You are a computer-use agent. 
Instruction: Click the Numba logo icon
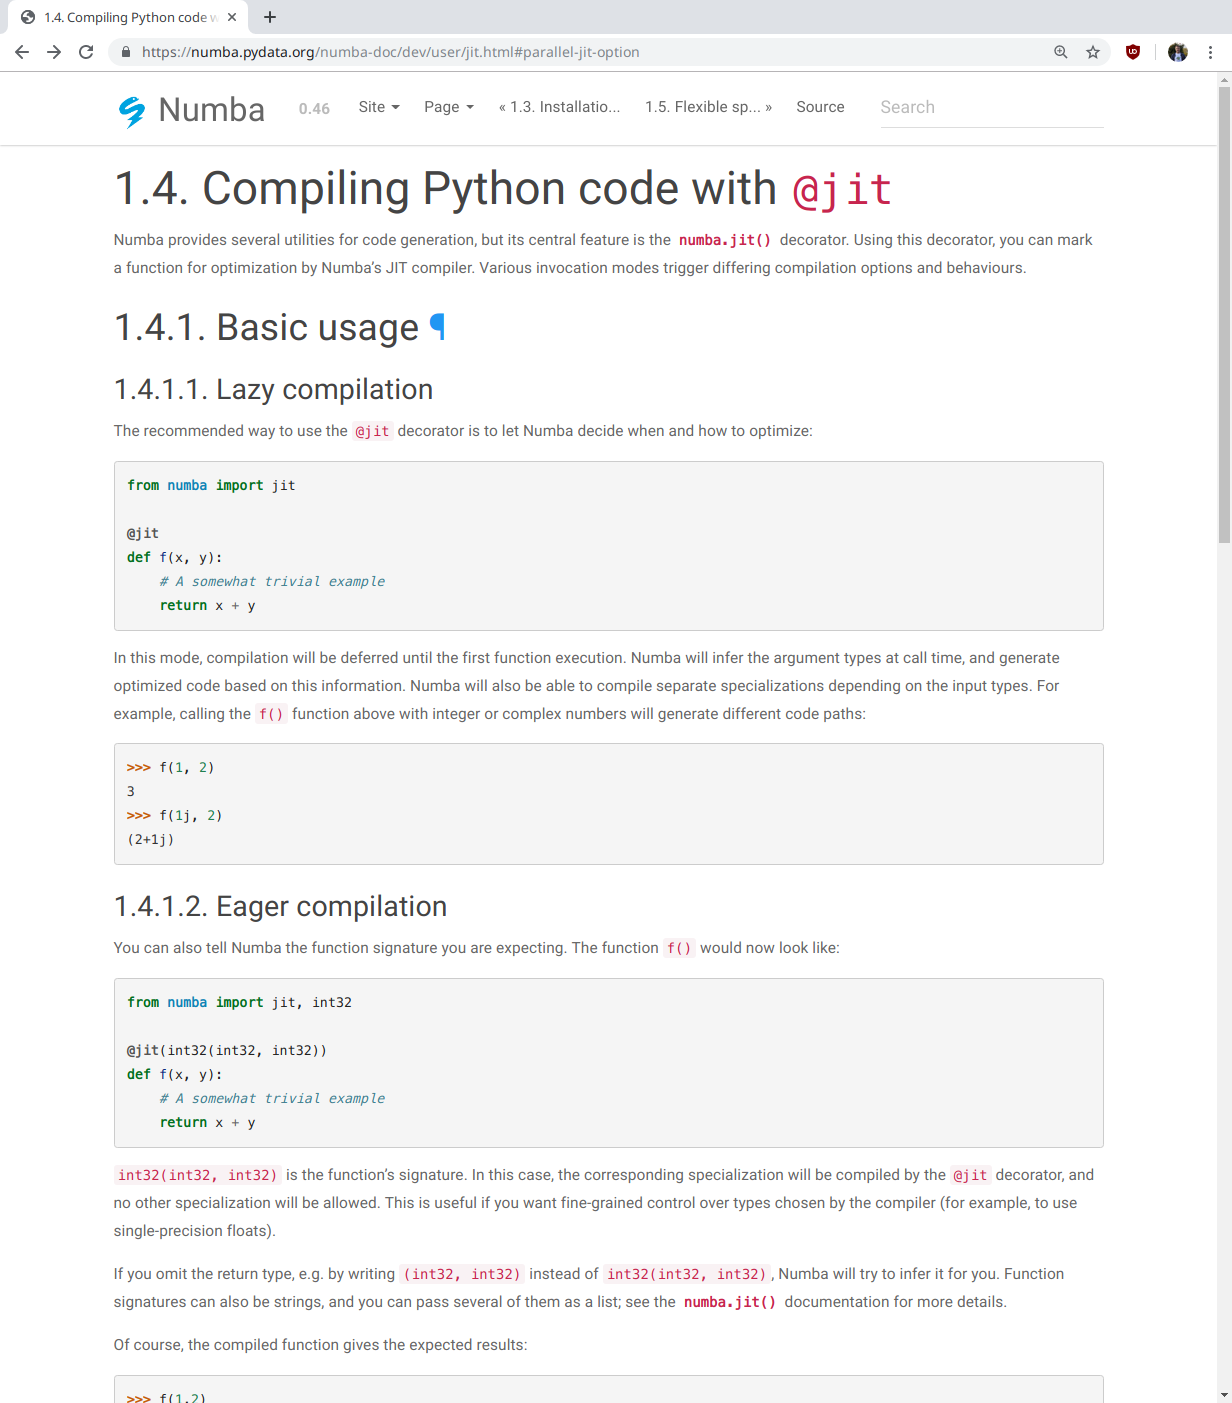point(132,111)
